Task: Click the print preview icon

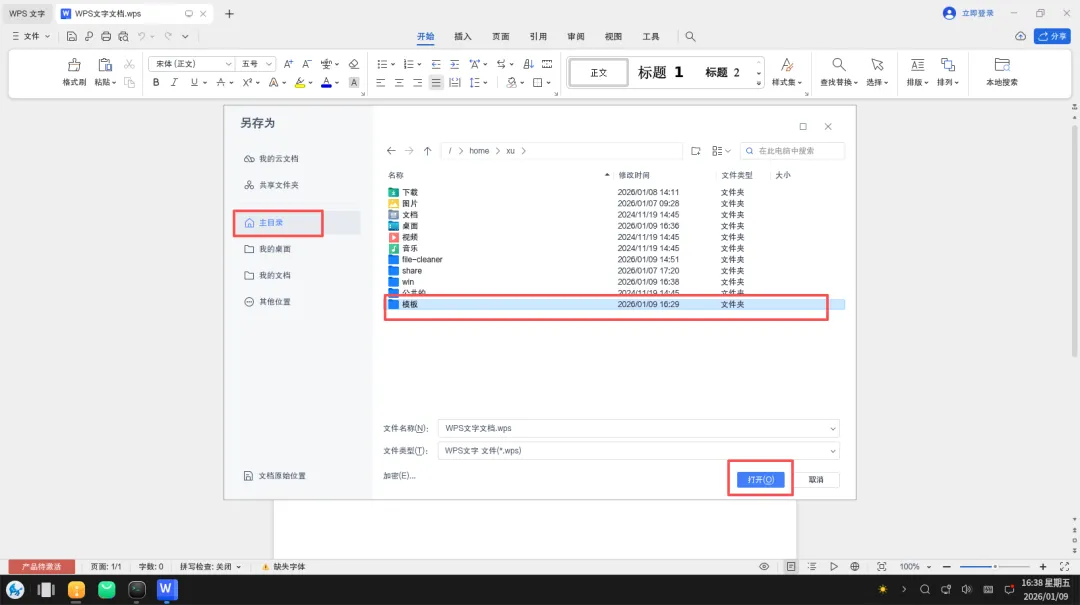Action: tap(123, 37)
